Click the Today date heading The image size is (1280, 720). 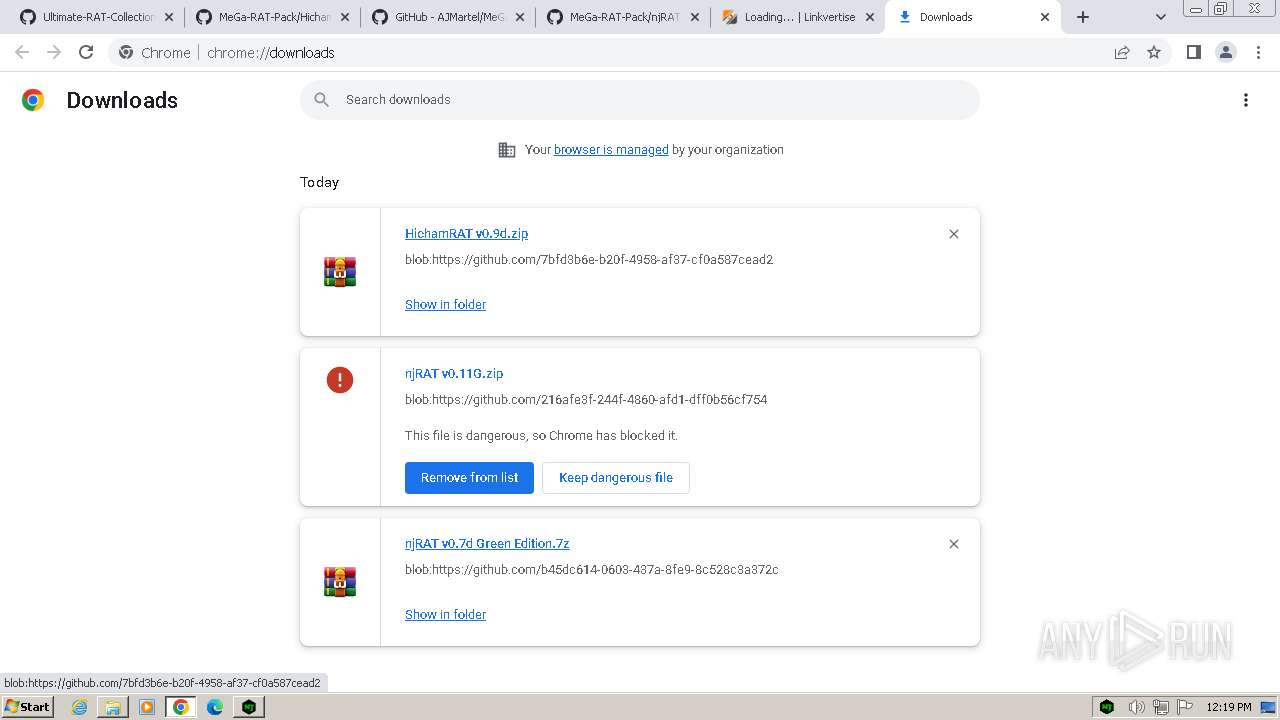[x=320, y=182]
